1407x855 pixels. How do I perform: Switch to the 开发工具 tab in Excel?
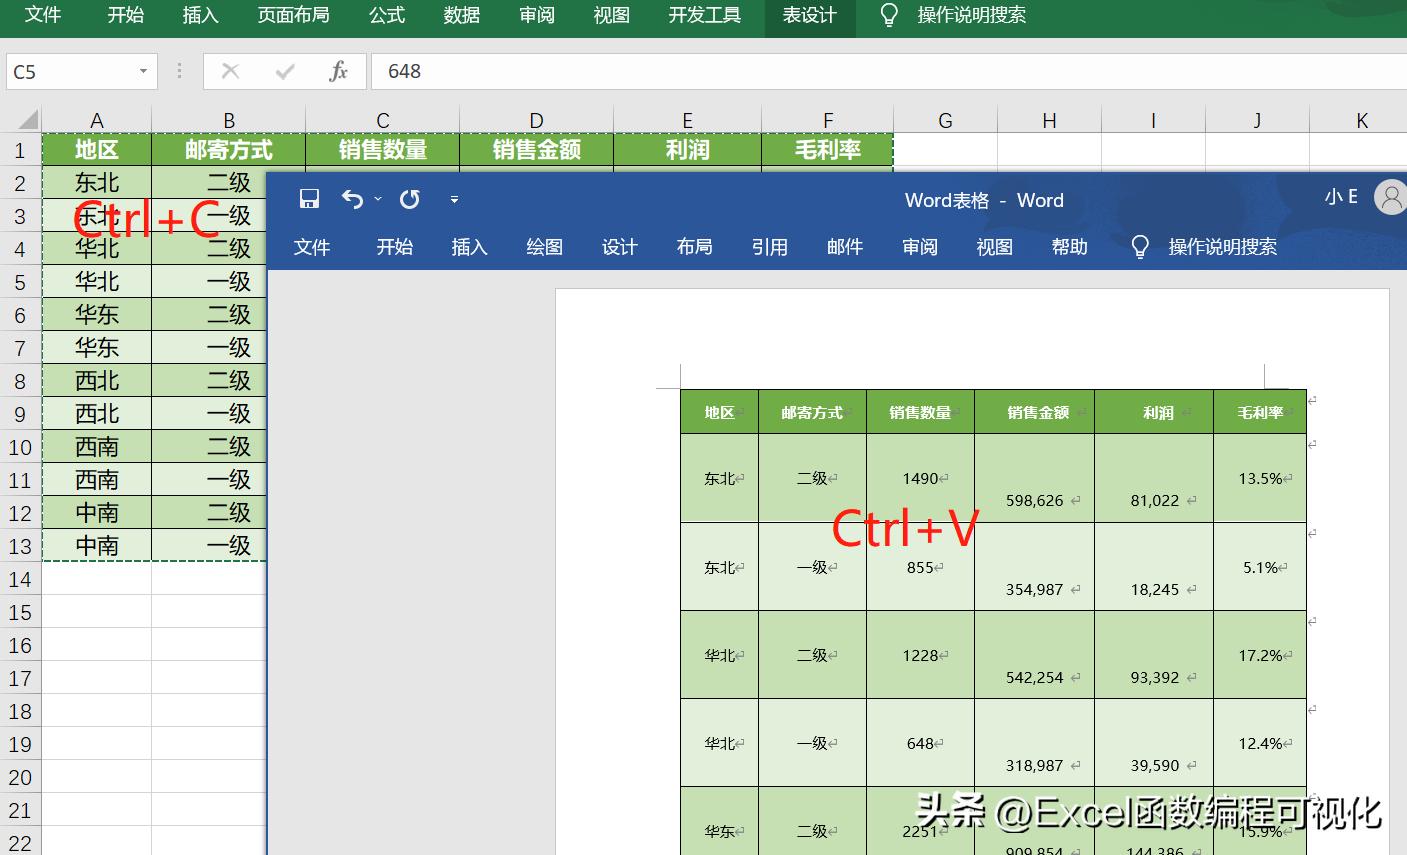click(704, 16)
